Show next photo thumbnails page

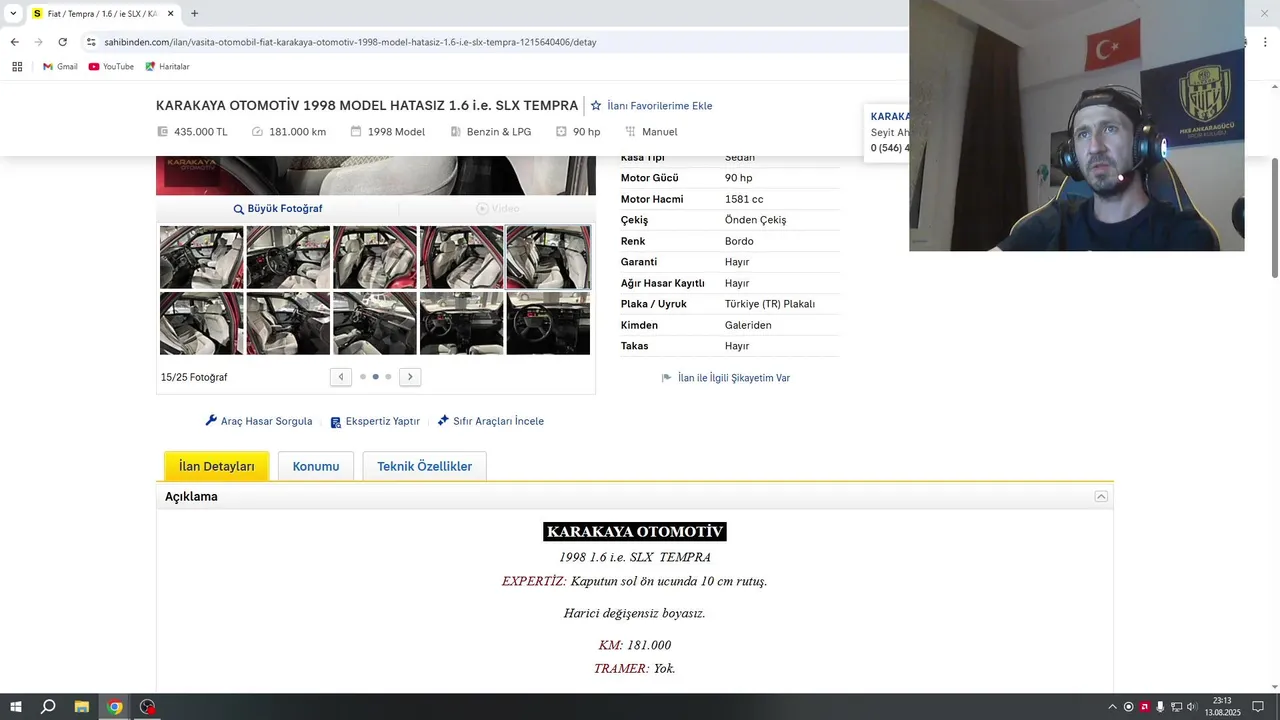(410, 377)
